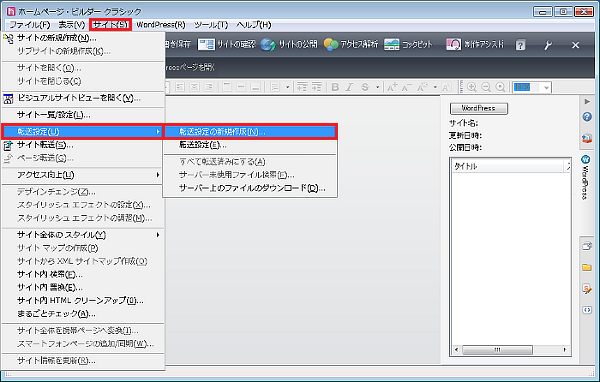The height and width of the screenshot is (382, 600).
Task: Click the タイトル column header
Action: coord(508,166)
